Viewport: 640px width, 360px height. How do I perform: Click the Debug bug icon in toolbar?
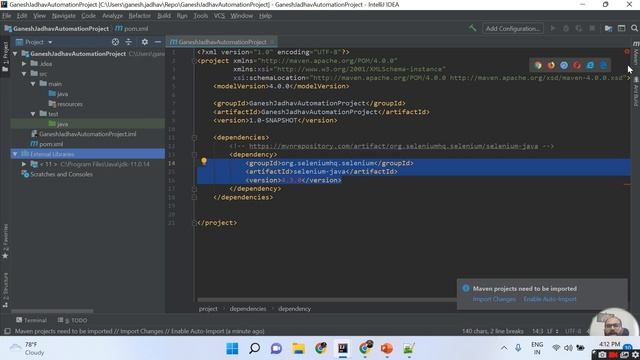tap(566, 29)
